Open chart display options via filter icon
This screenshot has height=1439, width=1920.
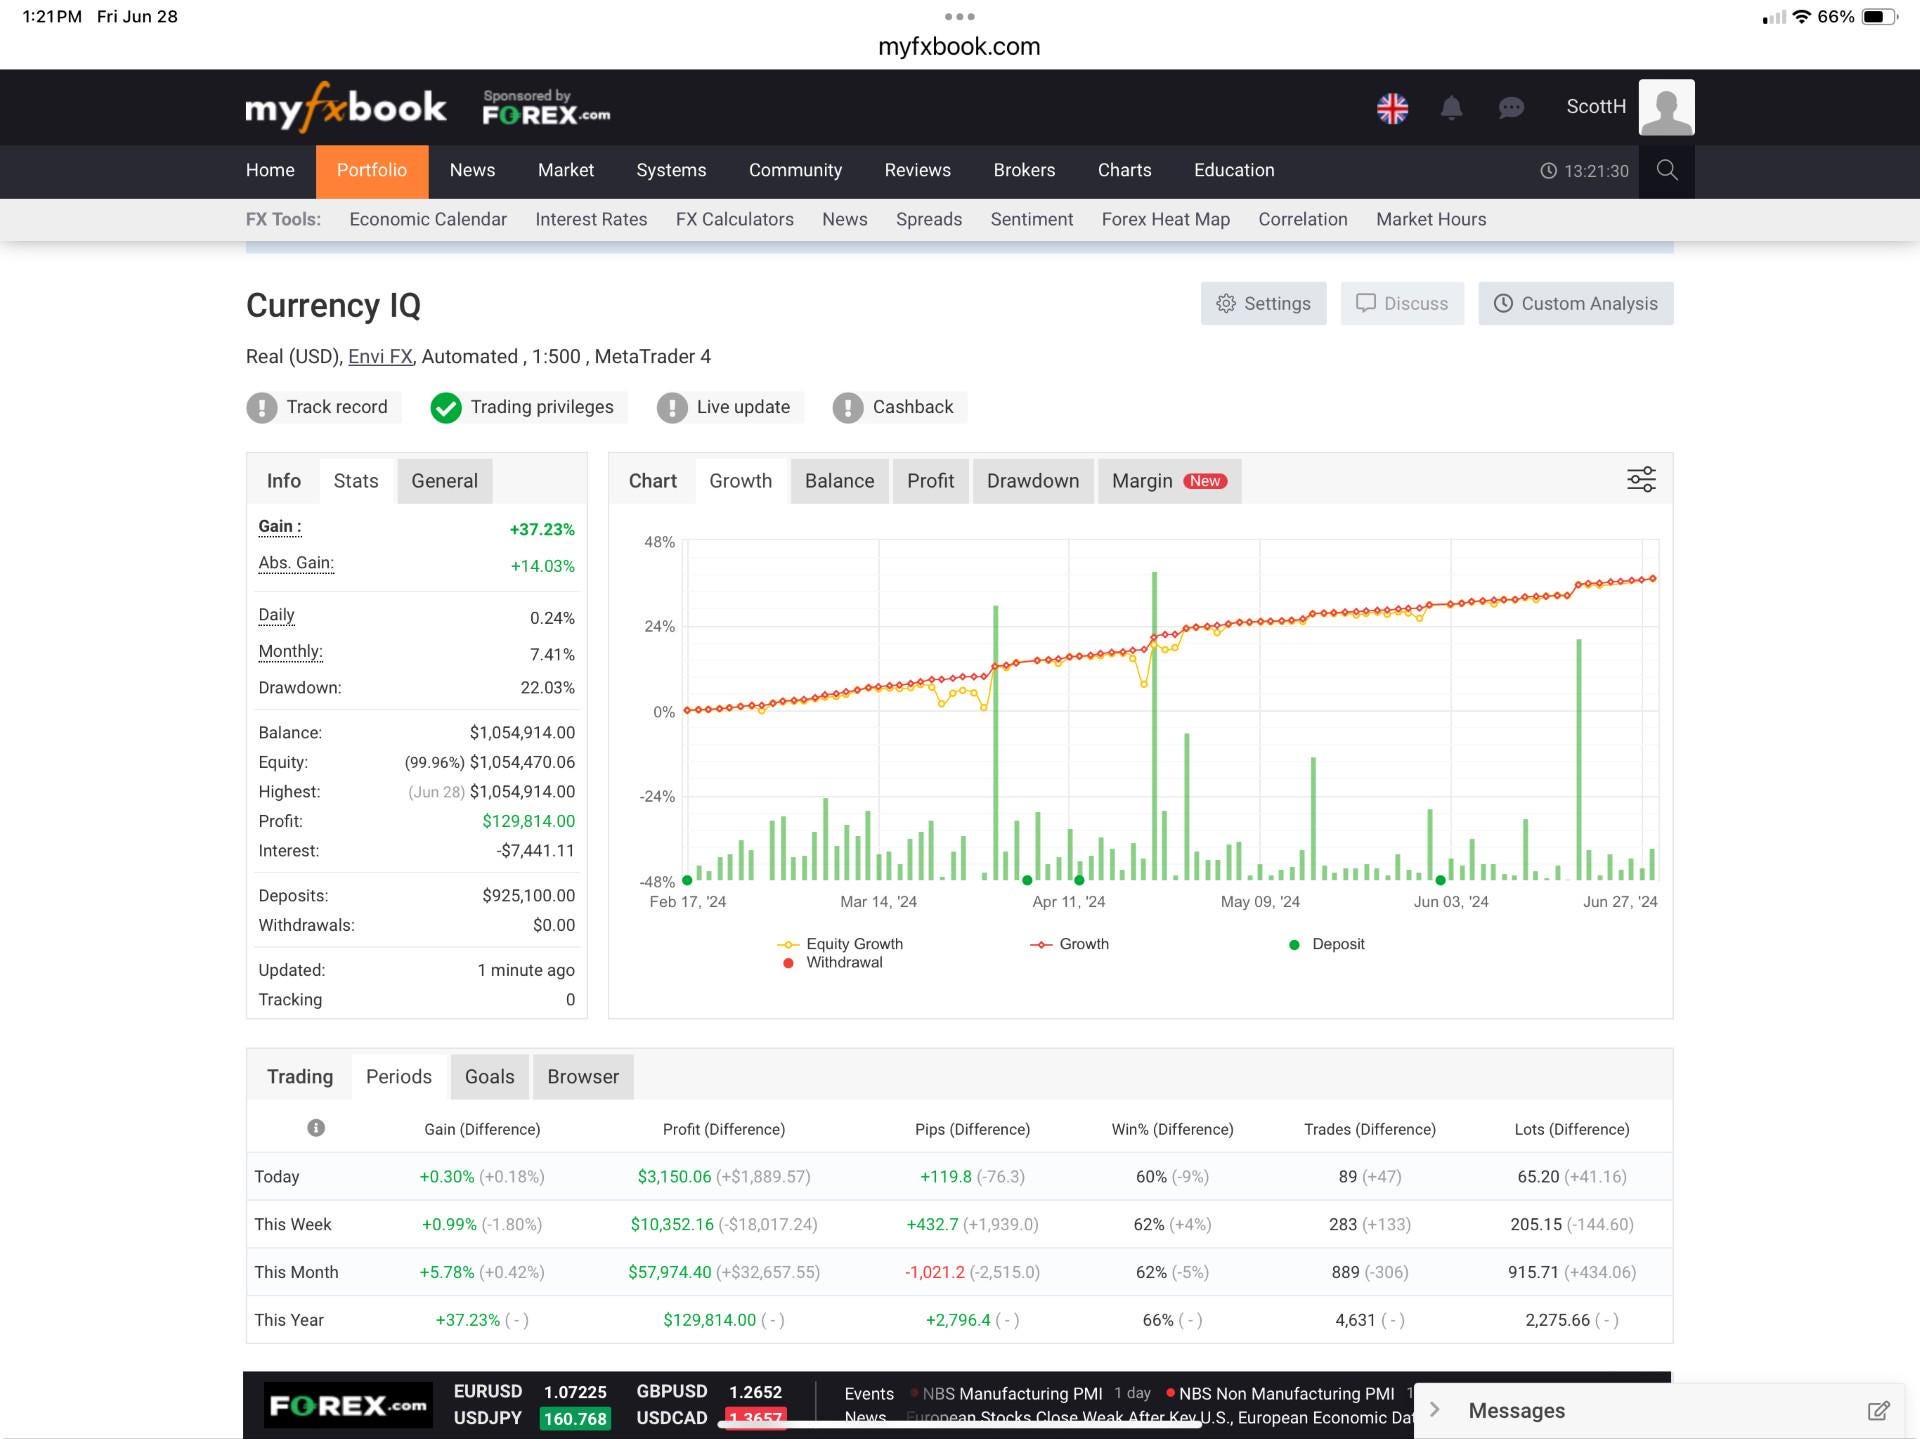(x=1641, y=479)
